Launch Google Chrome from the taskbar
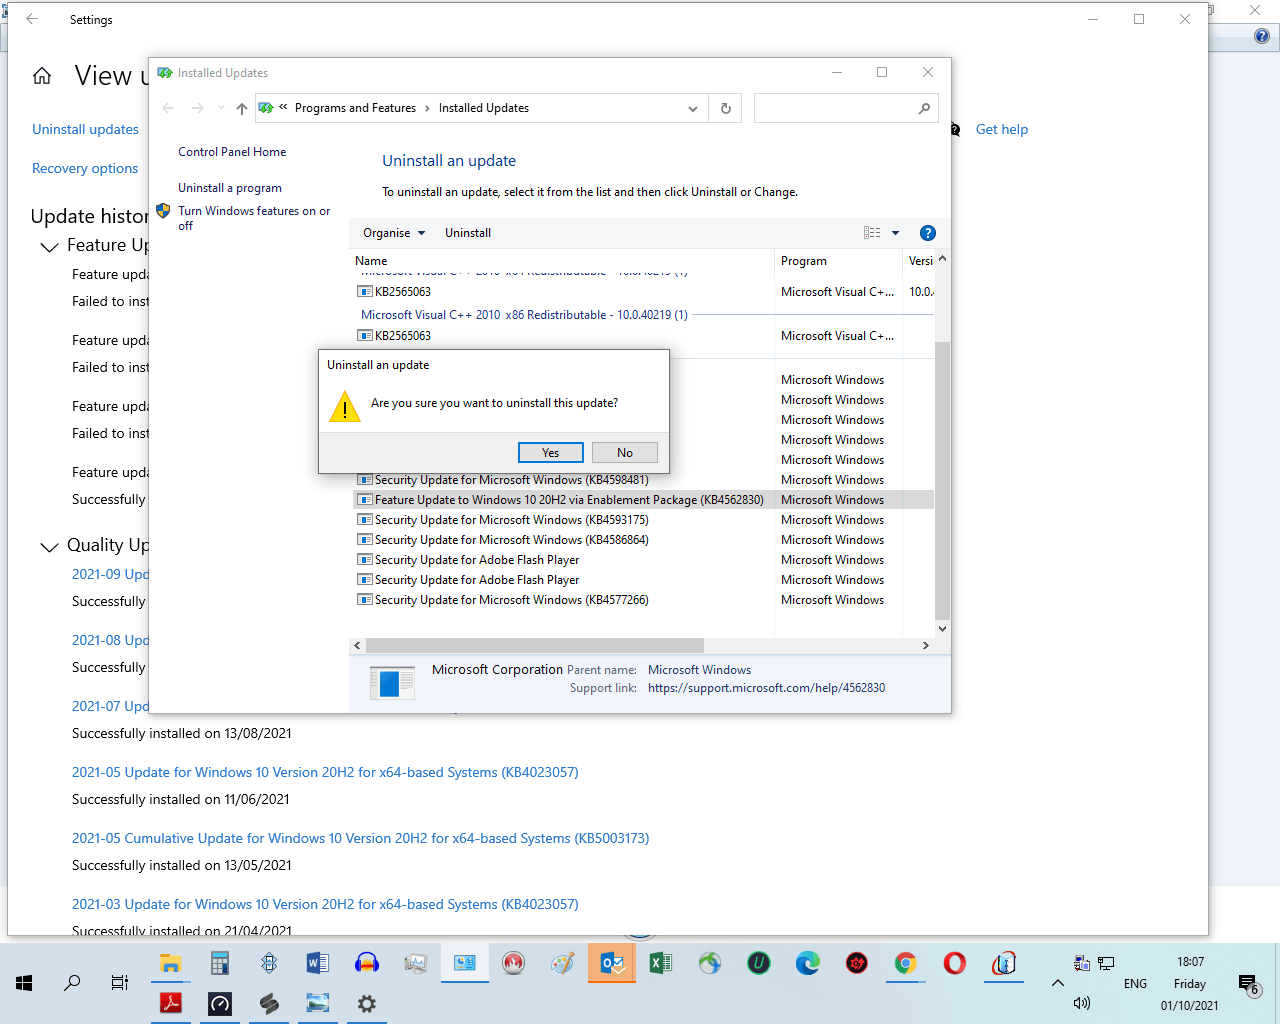 pos(905,963)
